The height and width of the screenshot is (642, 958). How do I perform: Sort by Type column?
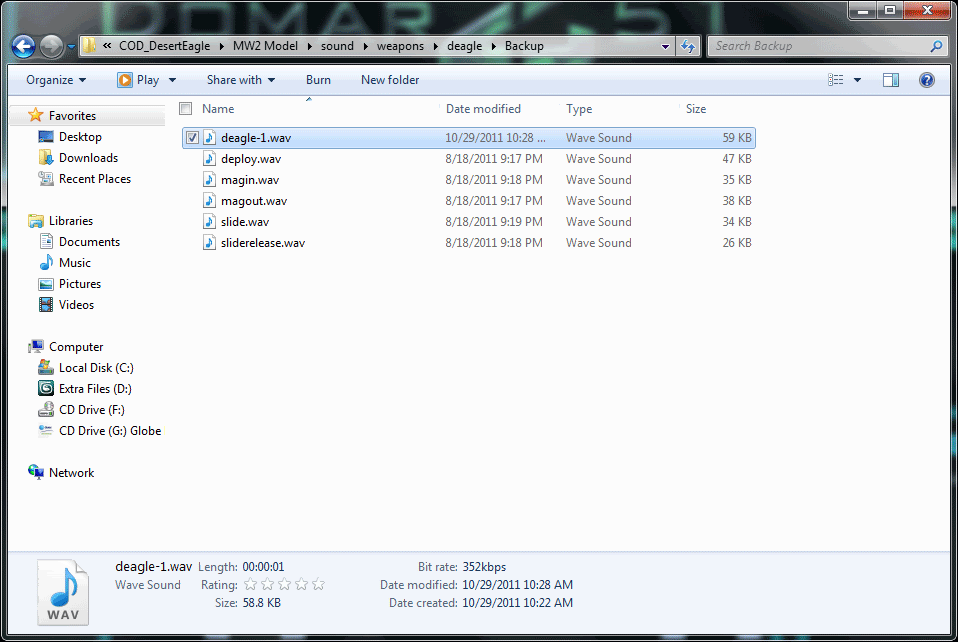[x=579, y=109]
